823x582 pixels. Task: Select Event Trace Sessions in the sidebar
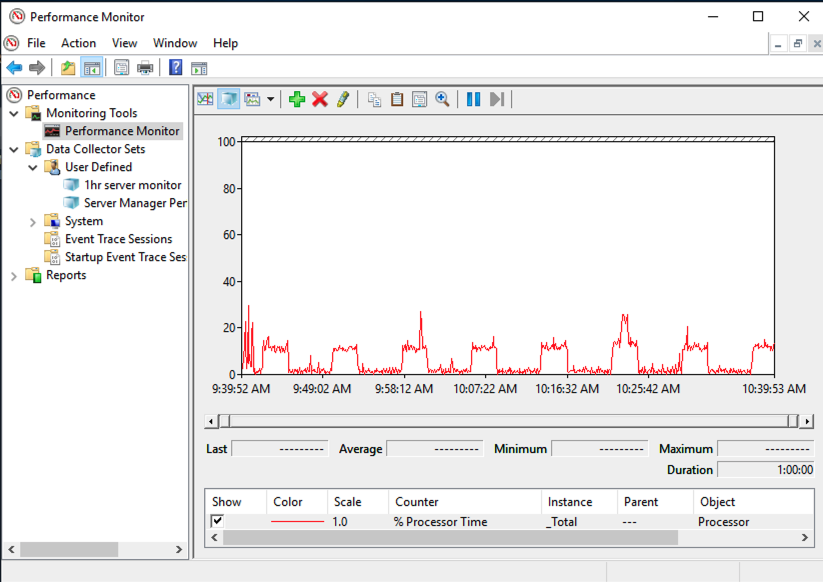point(116,239)
